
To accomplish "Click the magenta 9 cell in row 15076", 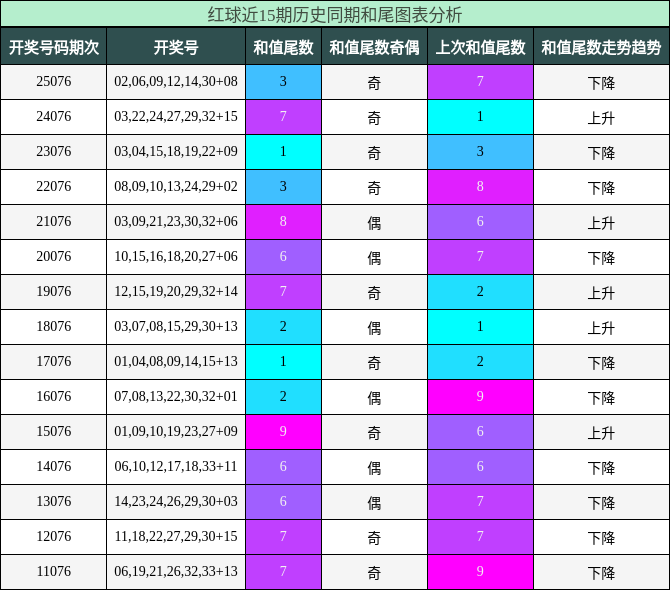I will click(283, 432).
